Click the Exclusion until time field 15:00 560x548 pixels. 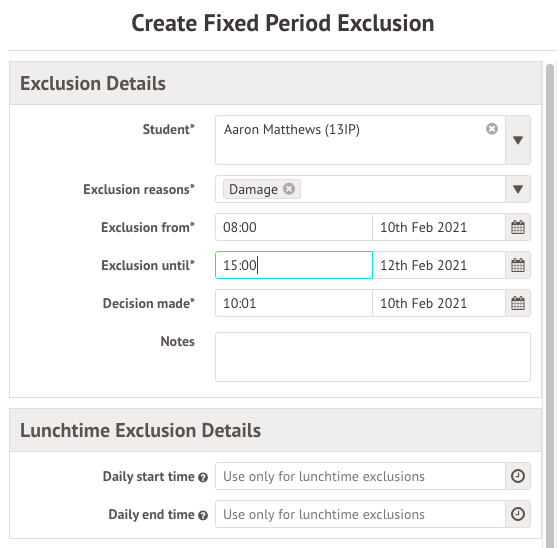pos(294,265)
